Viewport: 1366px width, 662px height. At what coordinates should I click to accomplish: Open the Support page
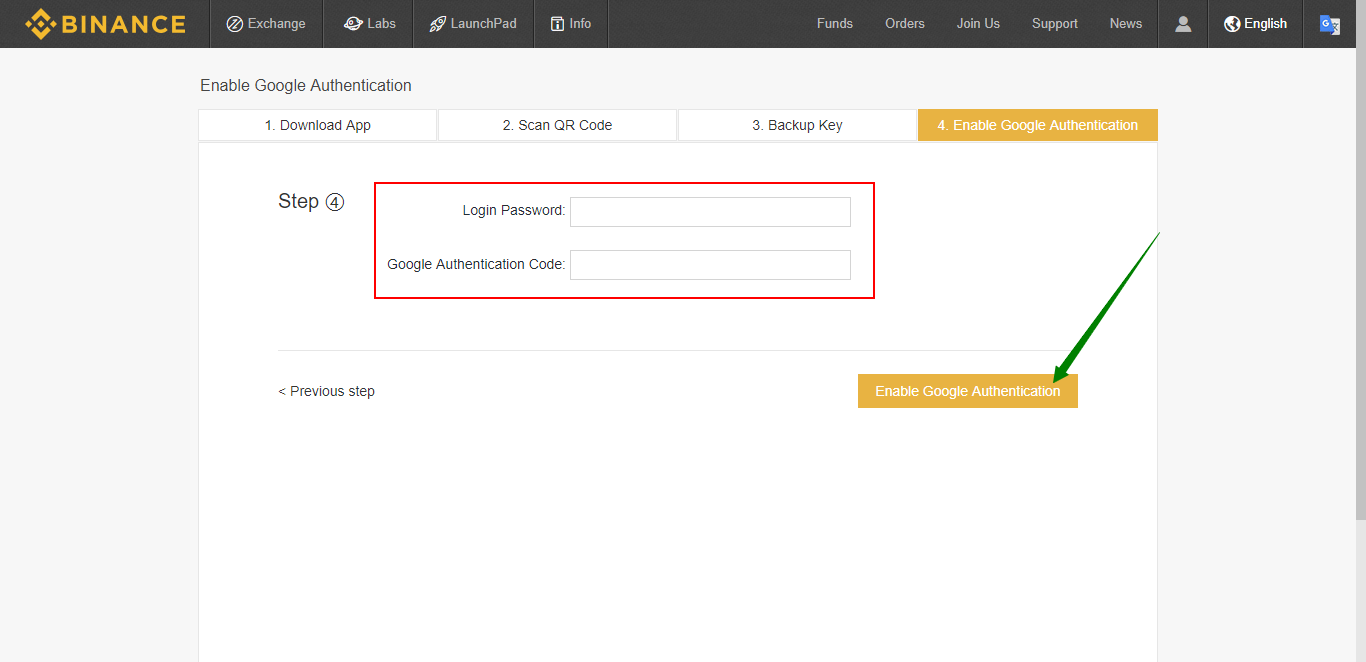coord(1055,24)
